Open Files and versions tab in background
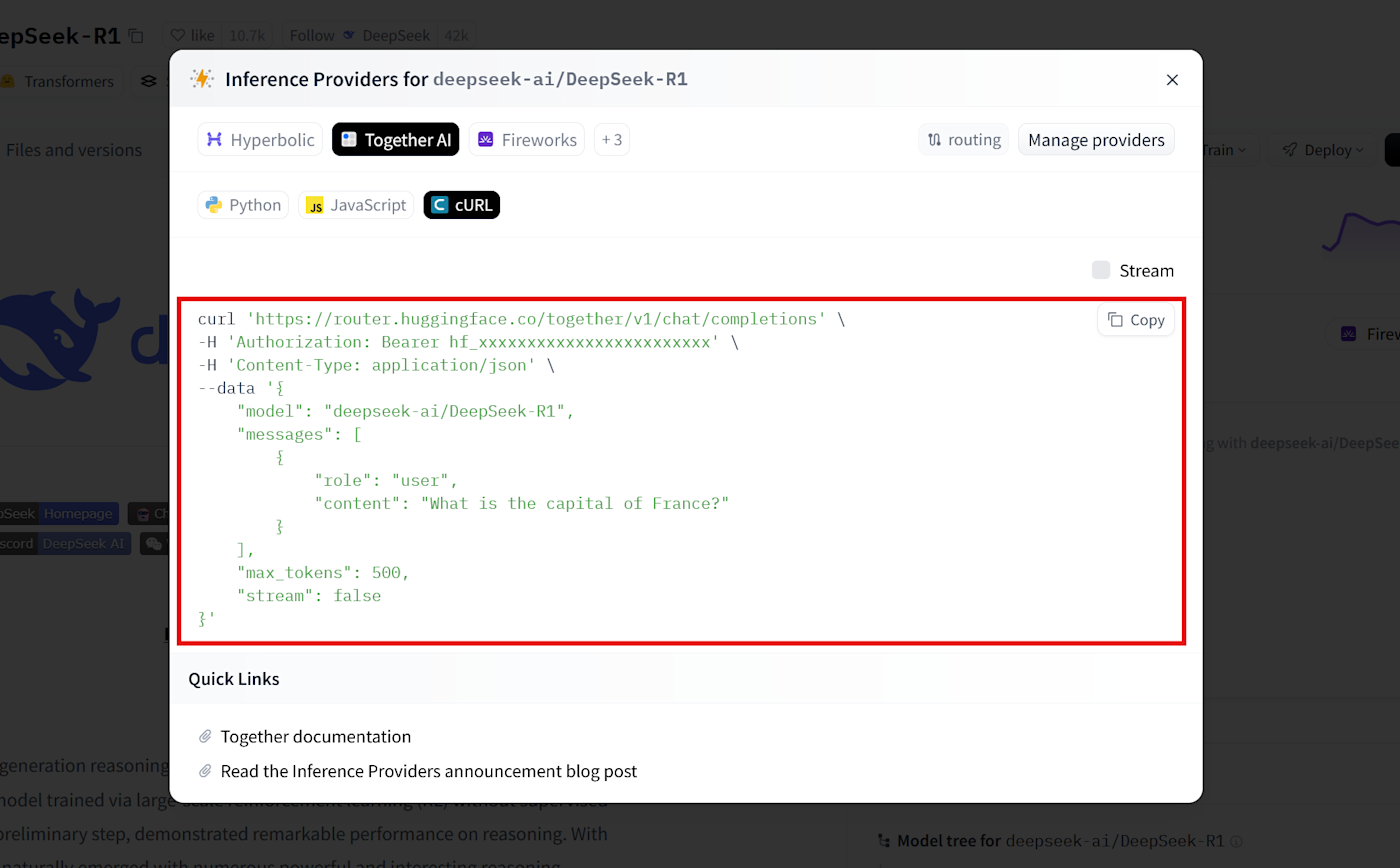1400x868 pixels. 74,150
